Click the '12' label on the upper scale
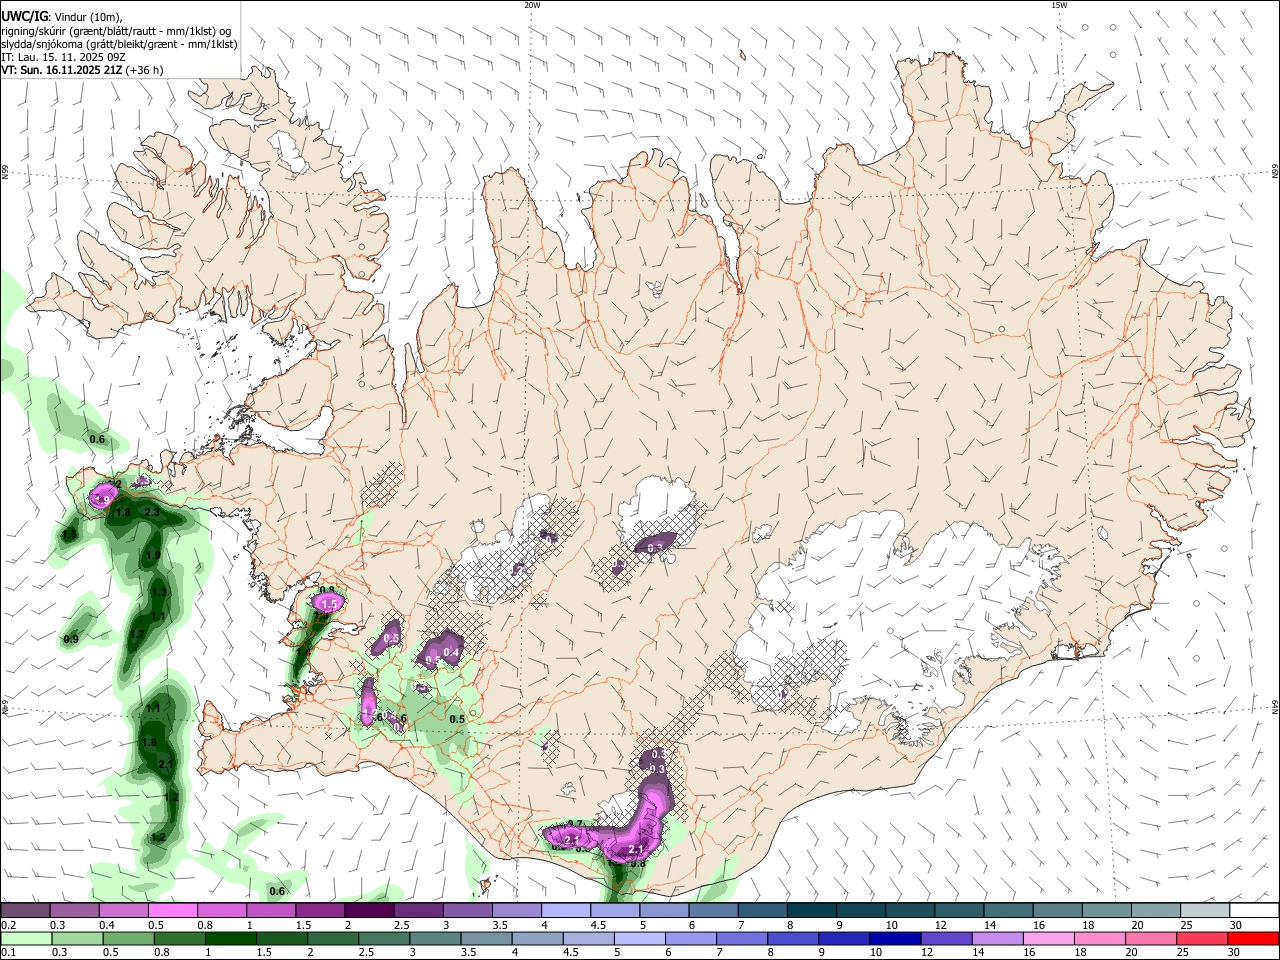Viewport: 1280px width, 960px height. coord(940,925)
